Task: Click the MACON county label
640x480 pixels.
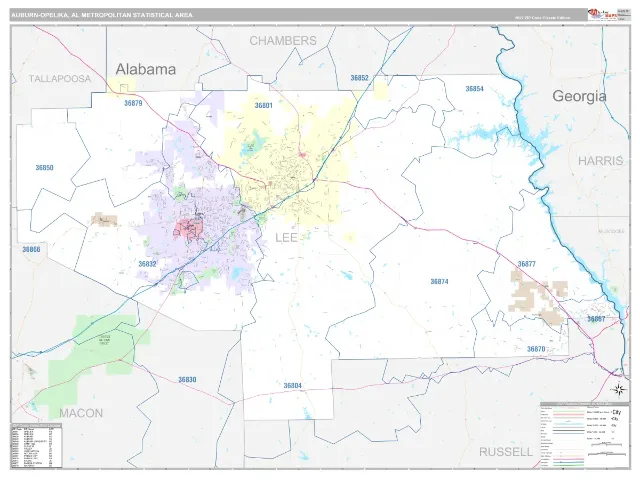Action: coord(81,413)
